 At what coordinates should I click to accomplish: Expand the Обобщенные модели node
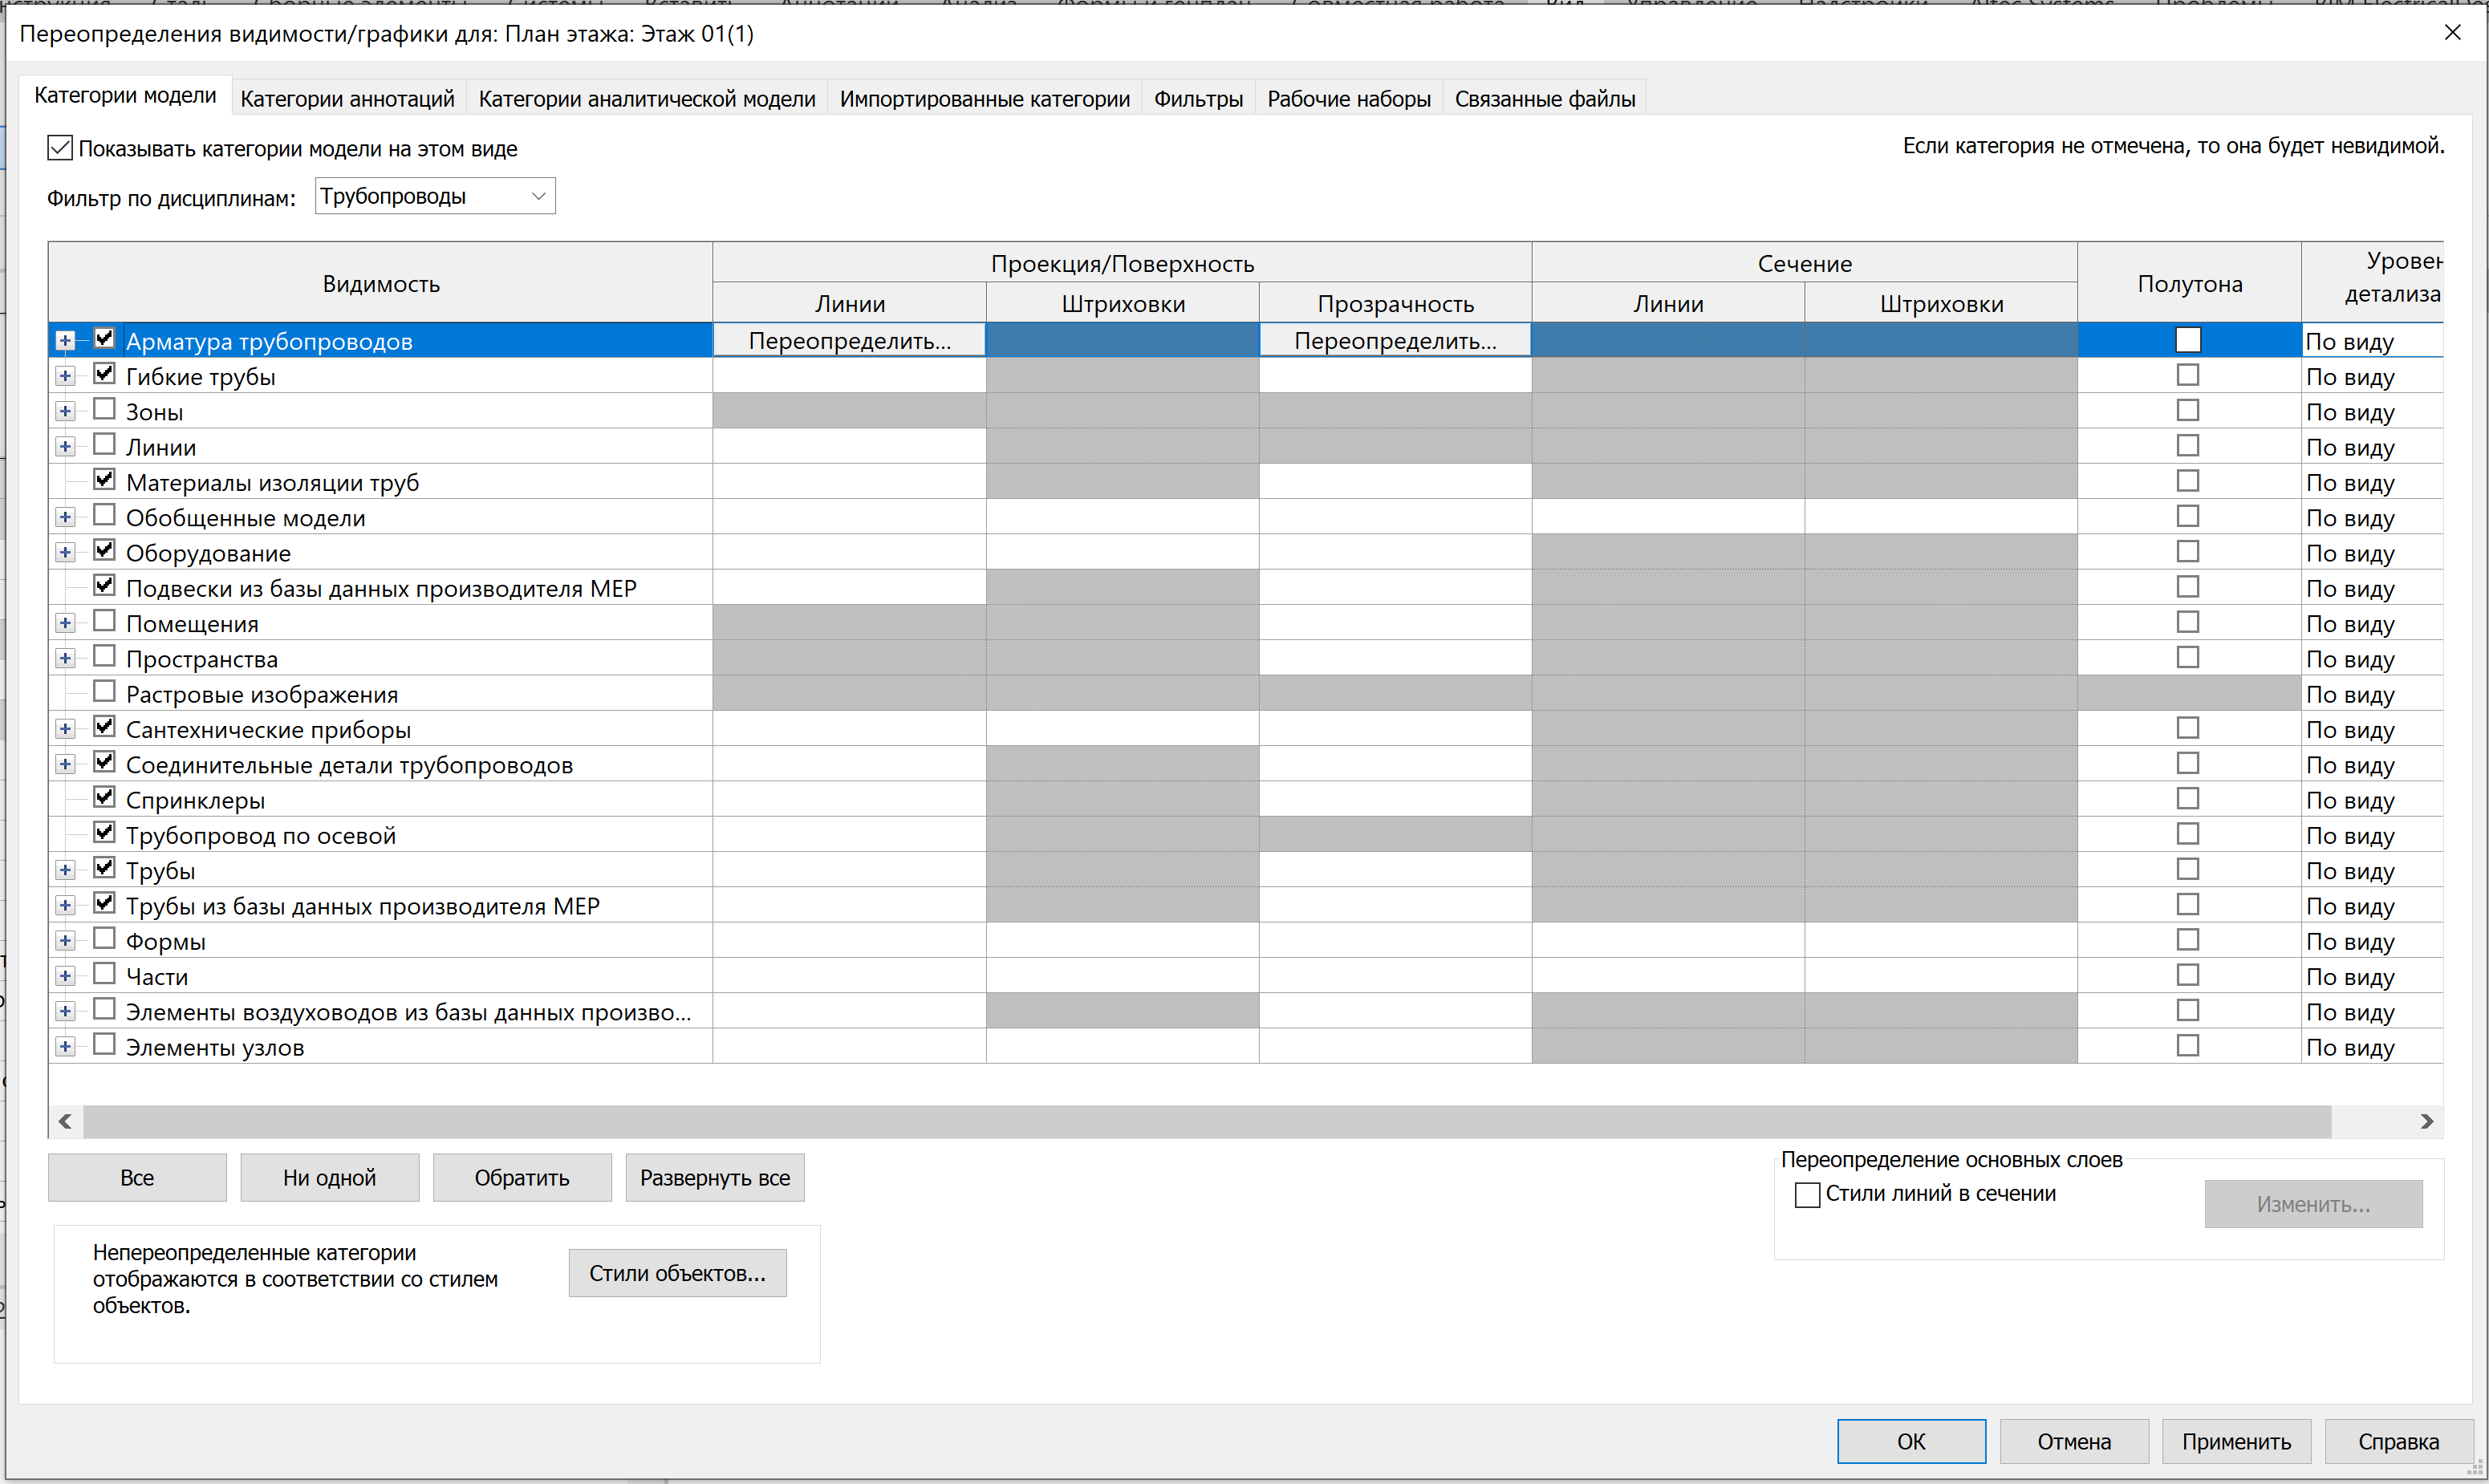click(x=65, y=518)
